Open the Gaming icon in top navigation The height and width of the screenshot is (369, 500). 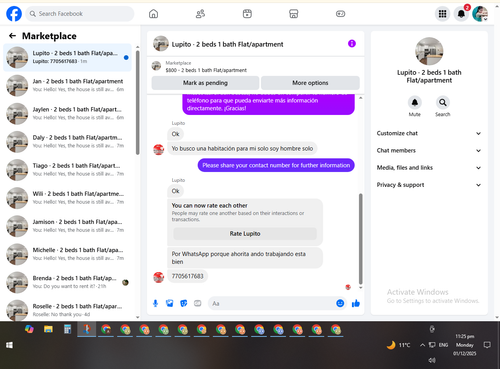tap(340, 14)
